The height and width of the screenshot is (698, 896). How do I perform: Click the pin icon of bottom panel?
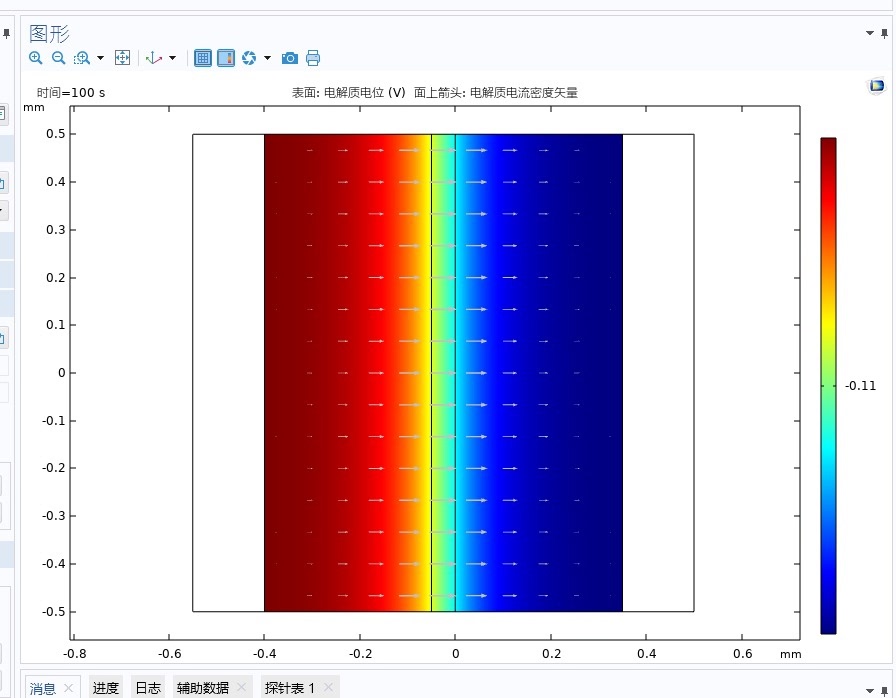[x=885, y=691]
